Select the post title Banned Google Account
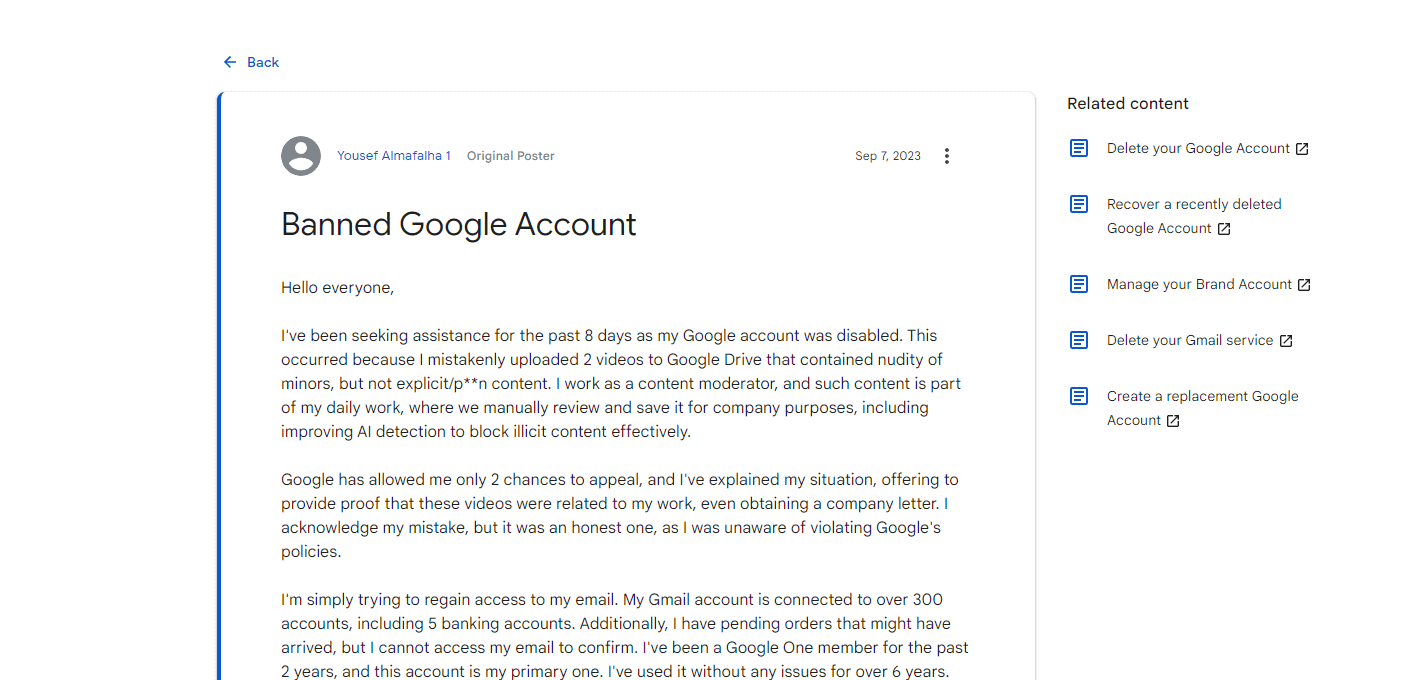The image size is (1407, 680). click(x=458, y=224)
